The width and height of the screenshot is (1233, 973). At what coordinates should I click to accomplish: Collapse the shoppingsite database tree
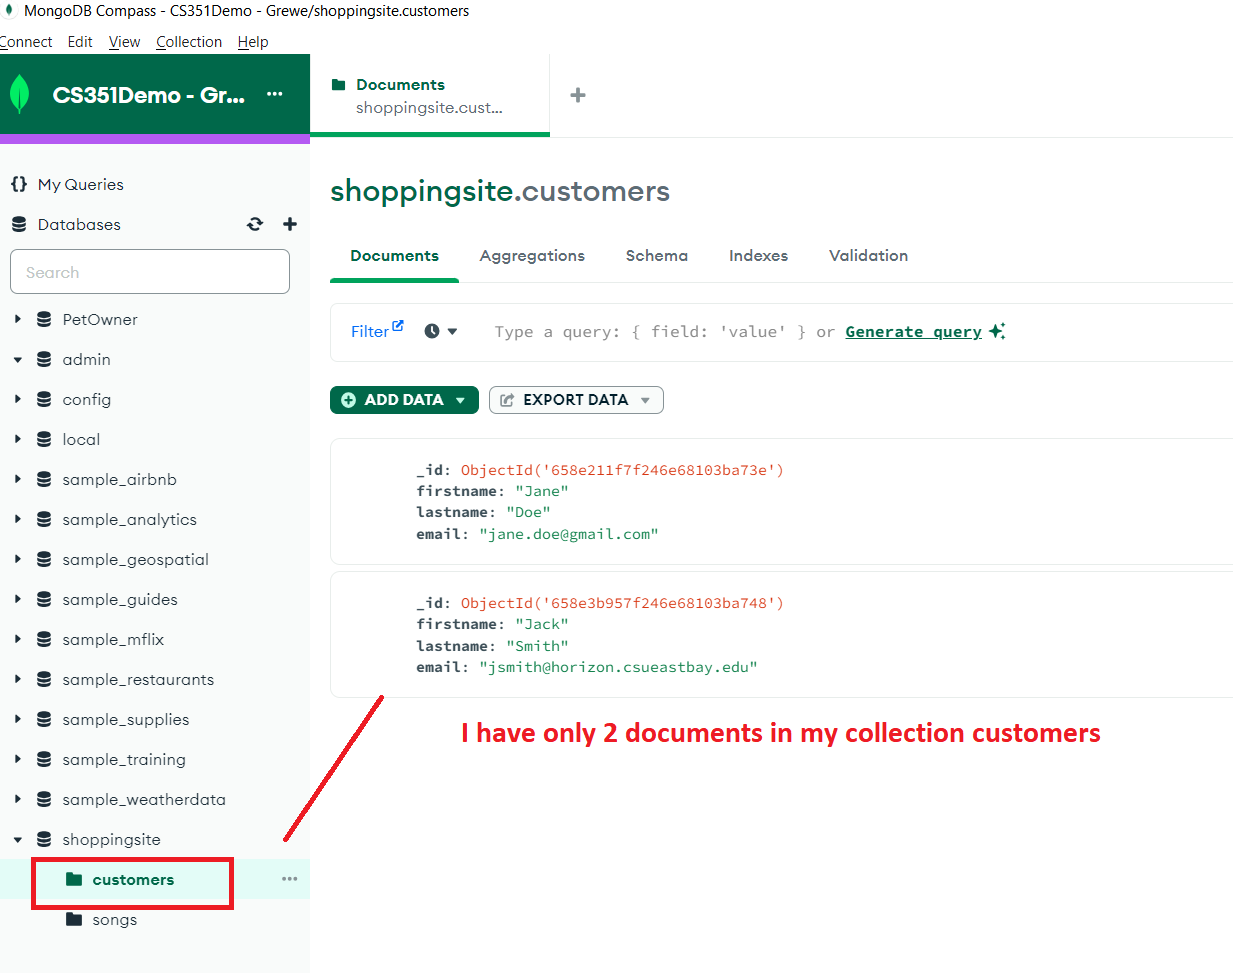[18, 840]
